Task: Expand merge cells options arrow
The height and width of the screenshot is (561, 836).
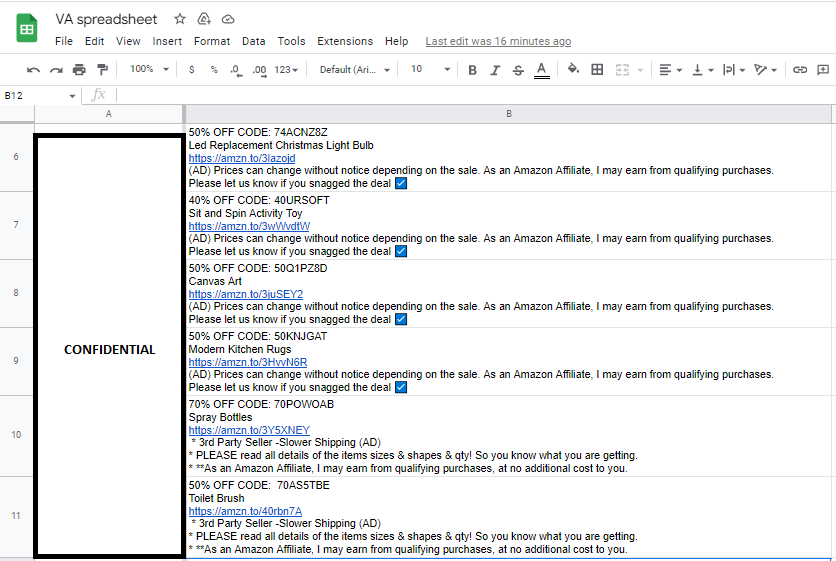Action: coord(640,70)
